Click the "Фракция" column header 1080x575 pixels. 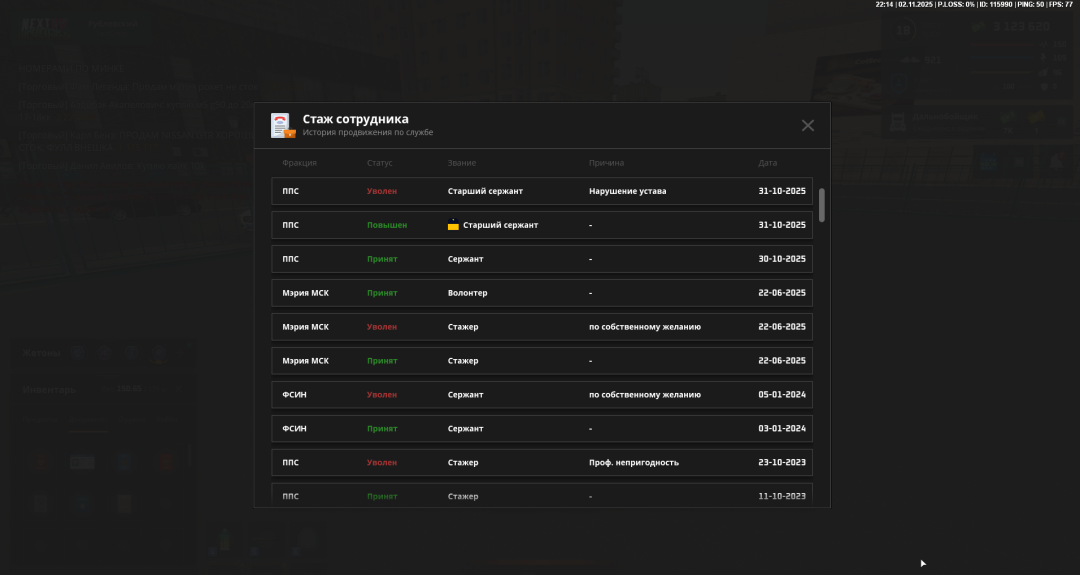point(299,163)
